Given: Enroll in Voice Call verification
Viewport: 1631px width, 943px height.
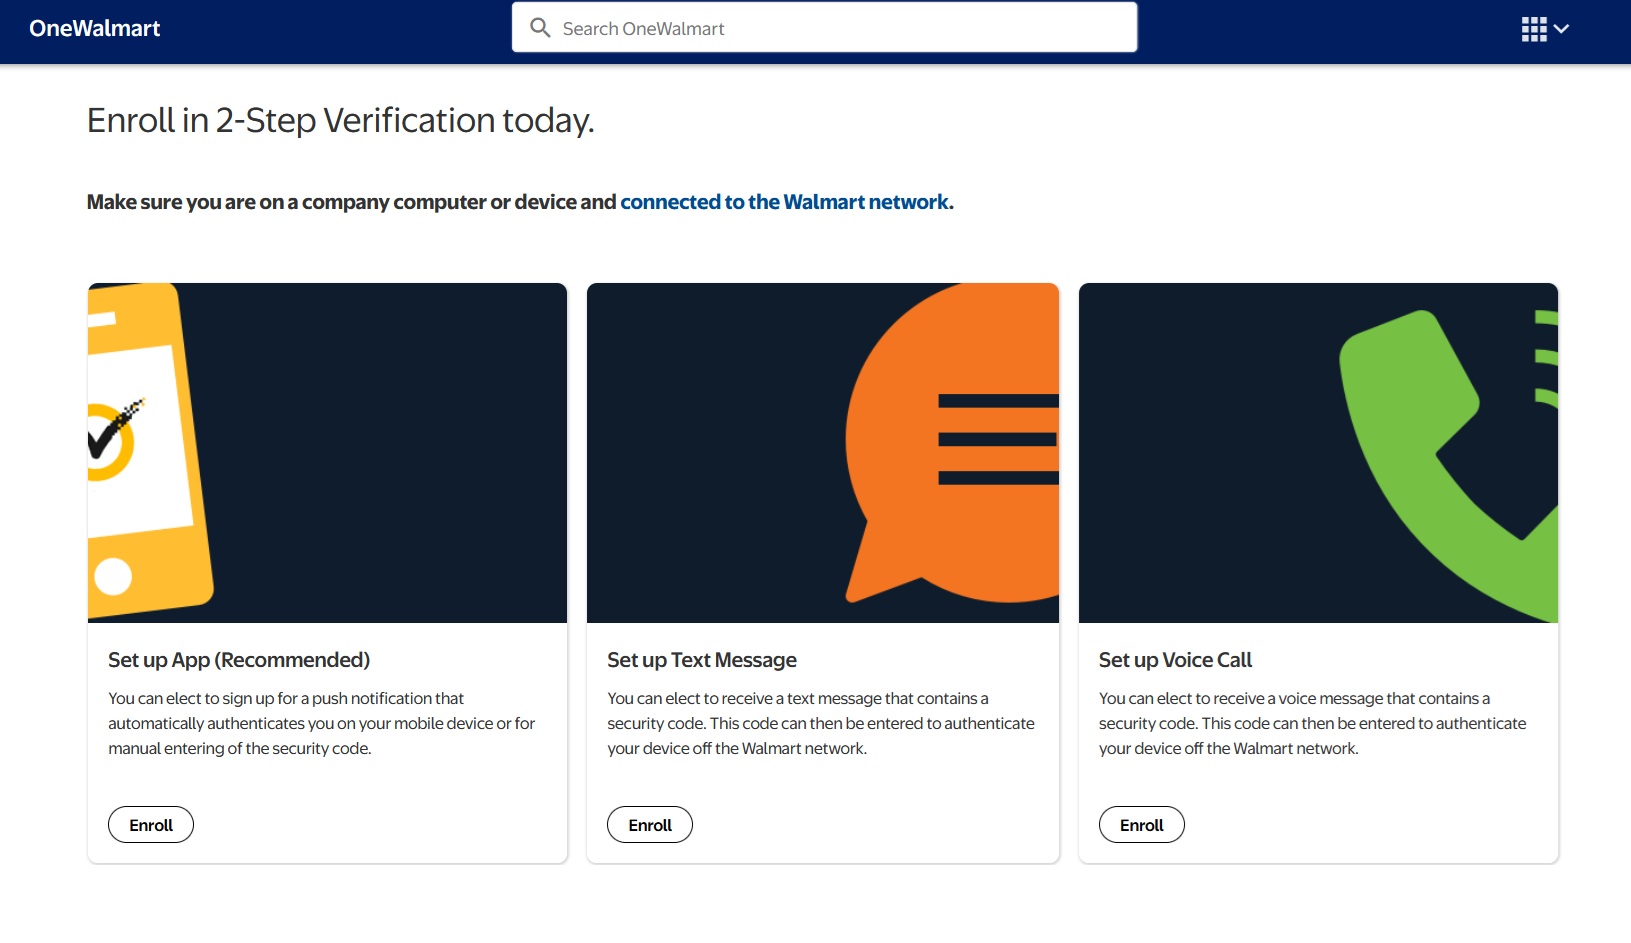Looking at the screenshot, I should [x=1141, y=824].
